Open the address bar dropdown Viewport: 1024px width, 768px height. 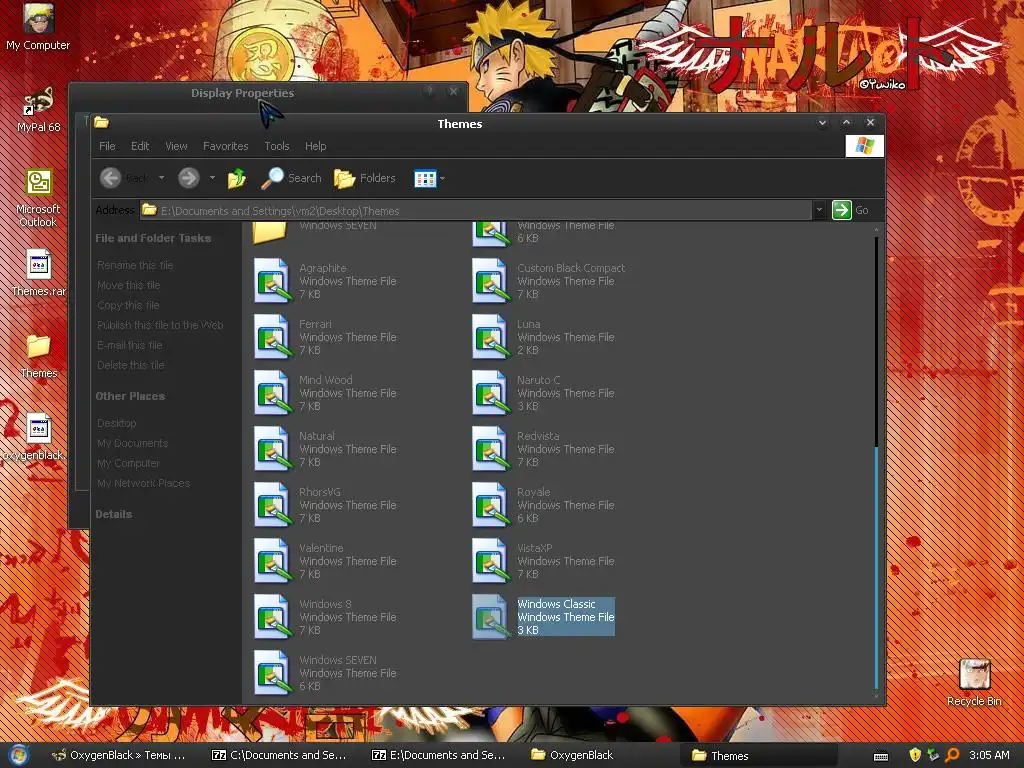(x=819, y=210)
